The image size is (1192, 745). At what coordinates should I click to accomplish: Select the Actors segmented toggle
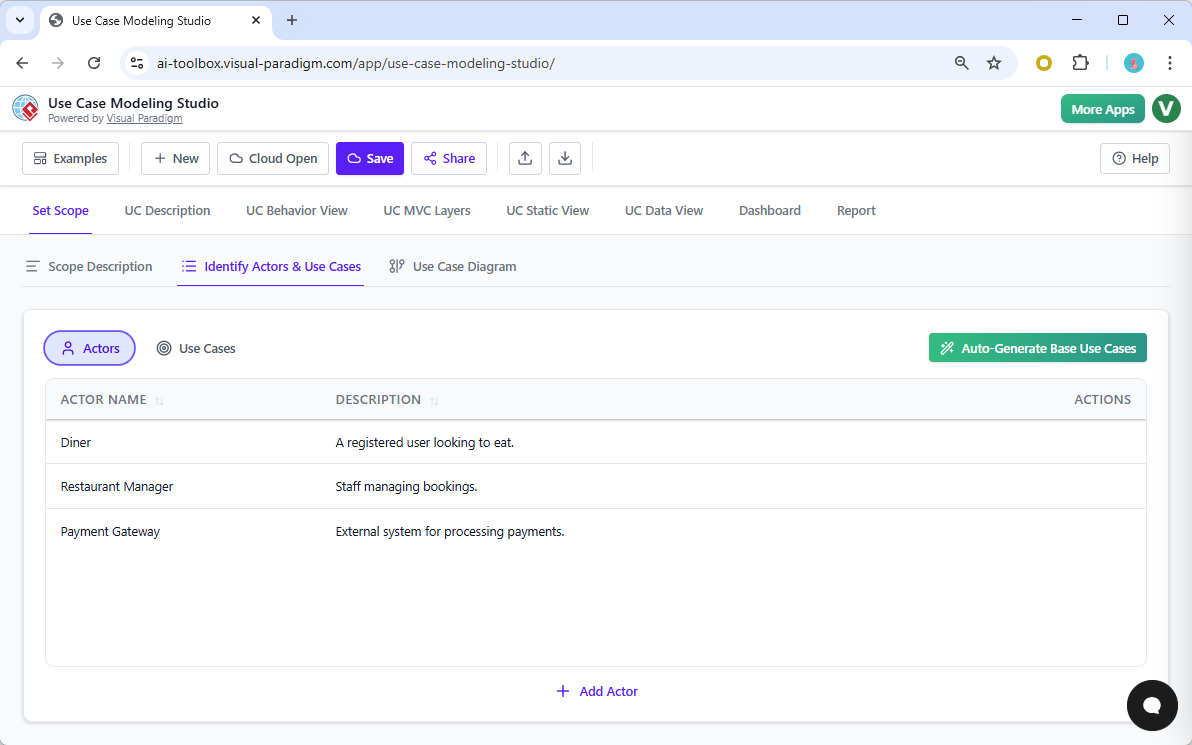tap(89, 347)
